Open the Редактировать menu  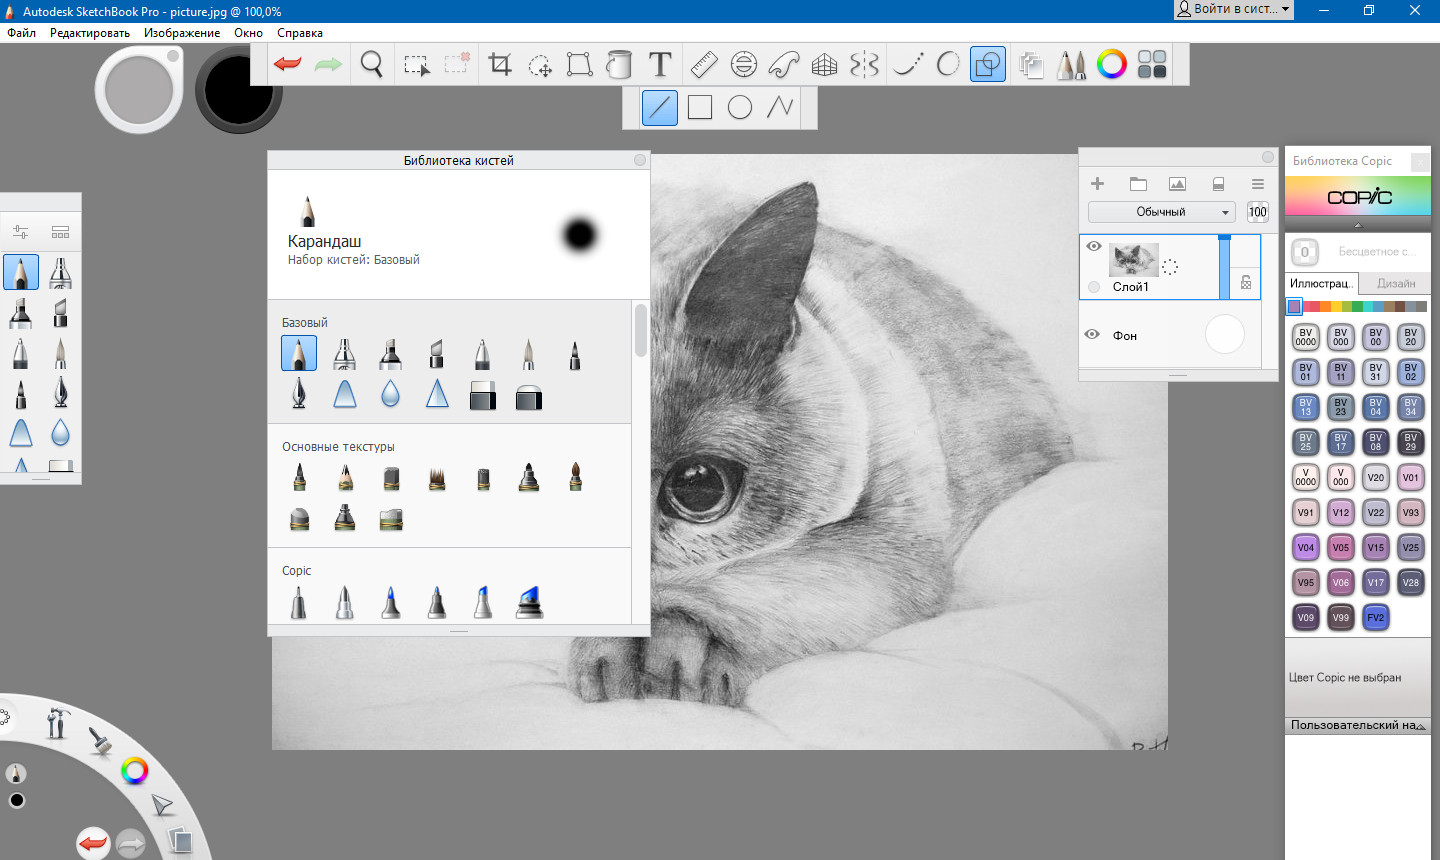click(90, 33)
